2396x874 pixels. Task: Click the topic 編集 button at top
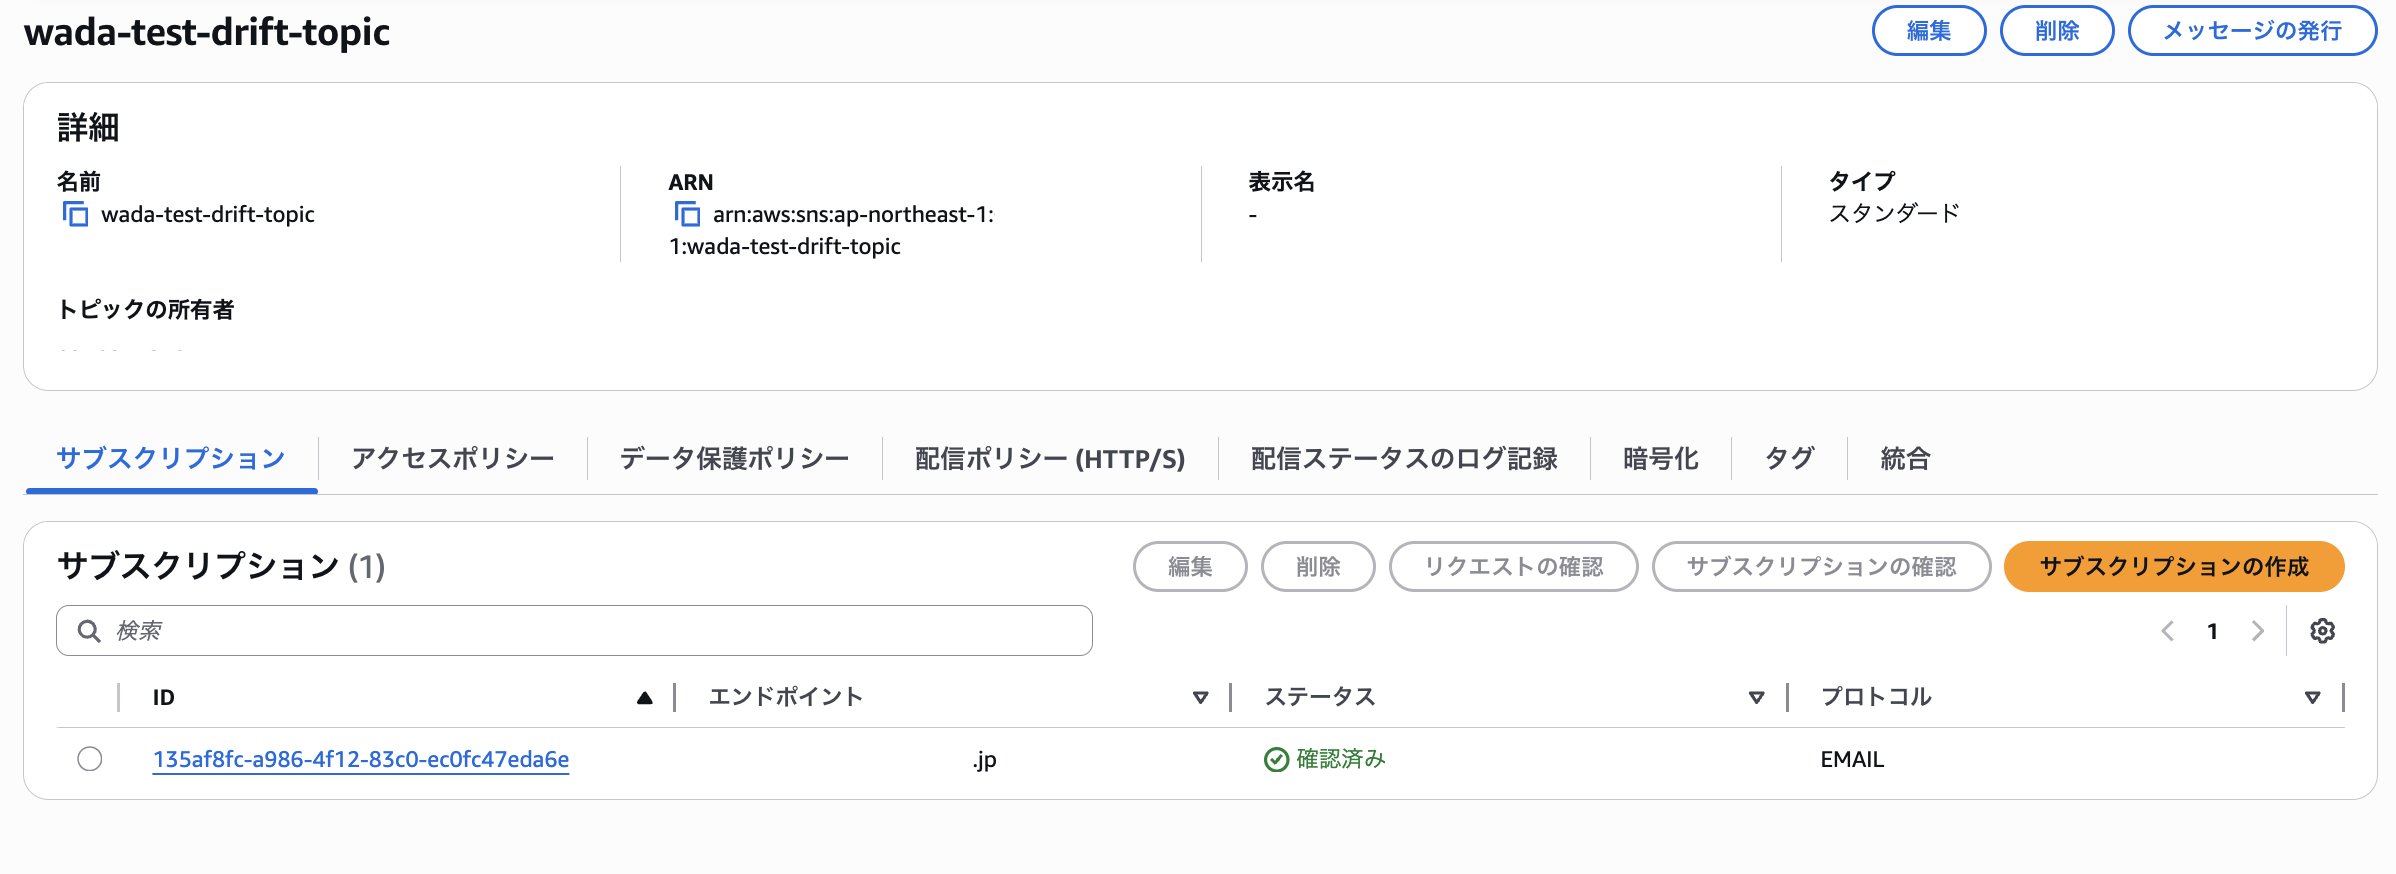pyautogui.click(x=1929, y=31)
